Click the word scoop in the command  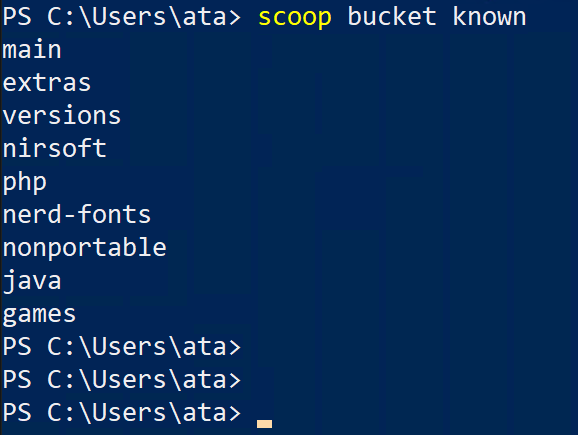[x=295, y=18]
